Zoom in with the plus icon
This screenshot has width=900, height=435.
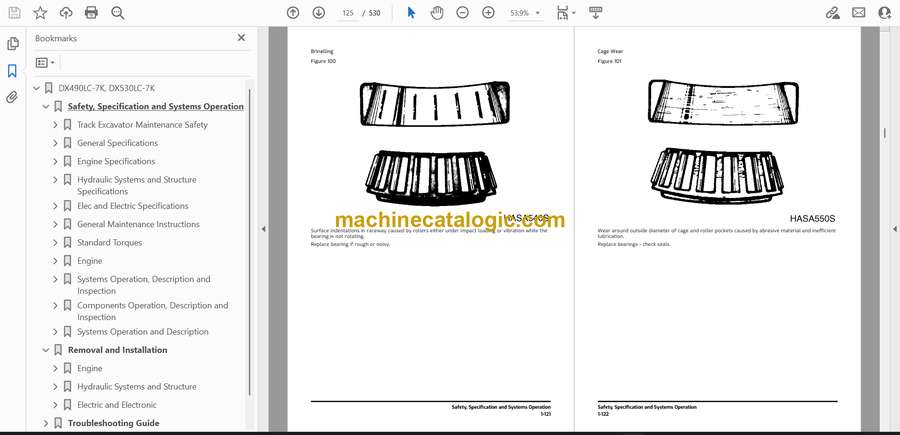488,13
